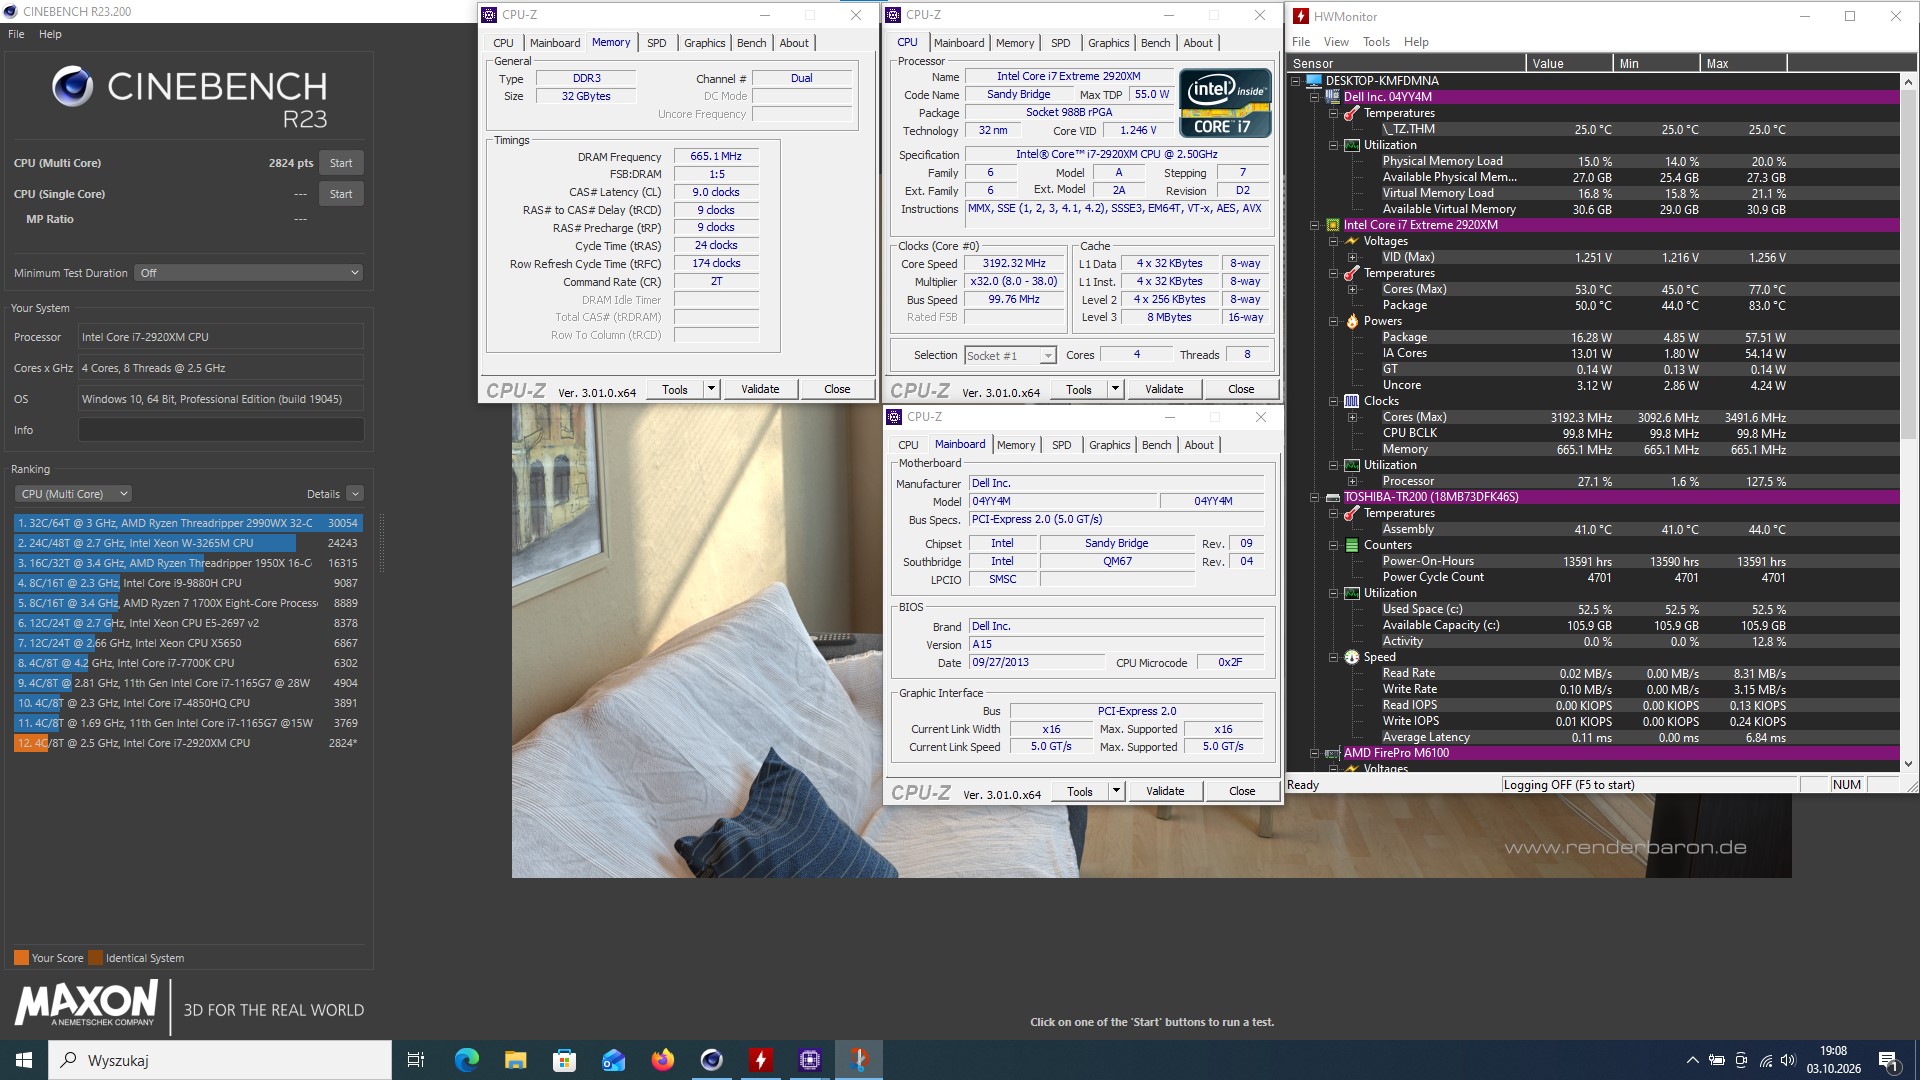Launch Microsoft Edge from the taskbar
The image size is (1920, 1080).
466,1060
